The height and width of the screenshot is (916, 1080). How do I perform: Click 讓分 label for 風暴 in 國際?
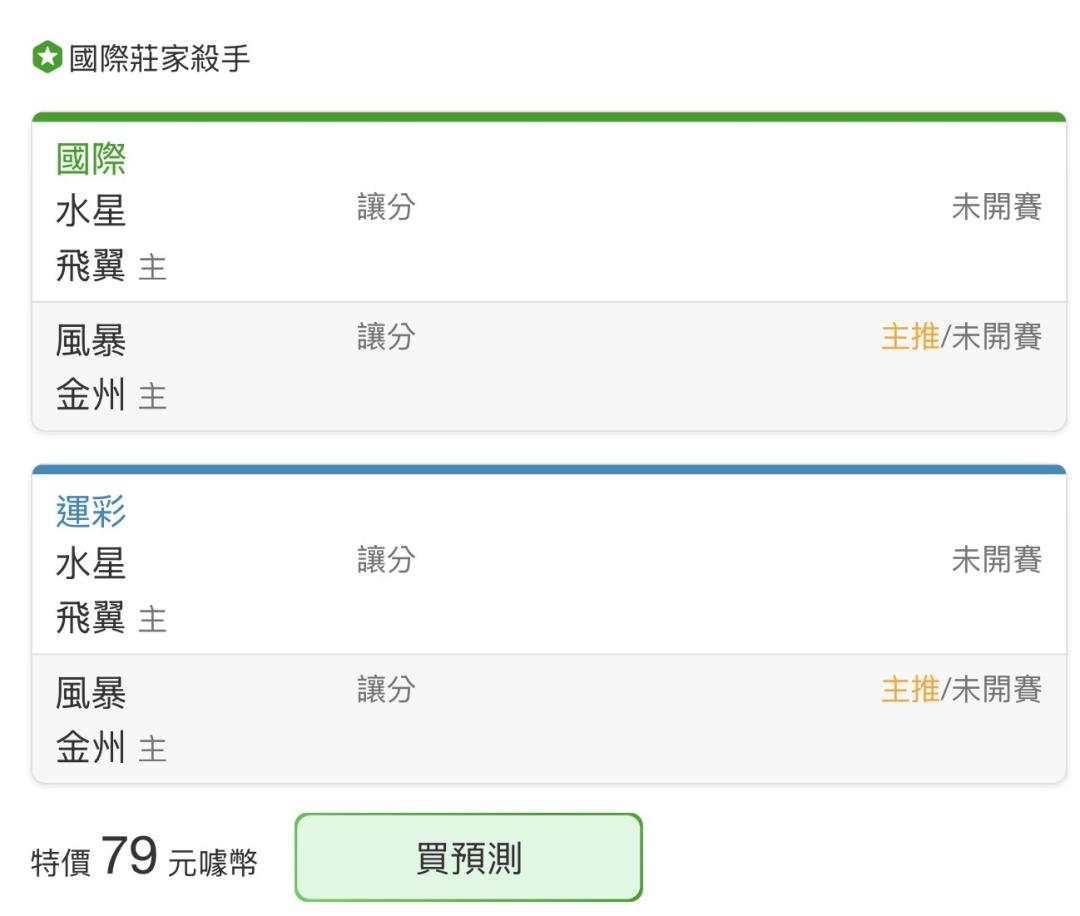click(386, 336)
